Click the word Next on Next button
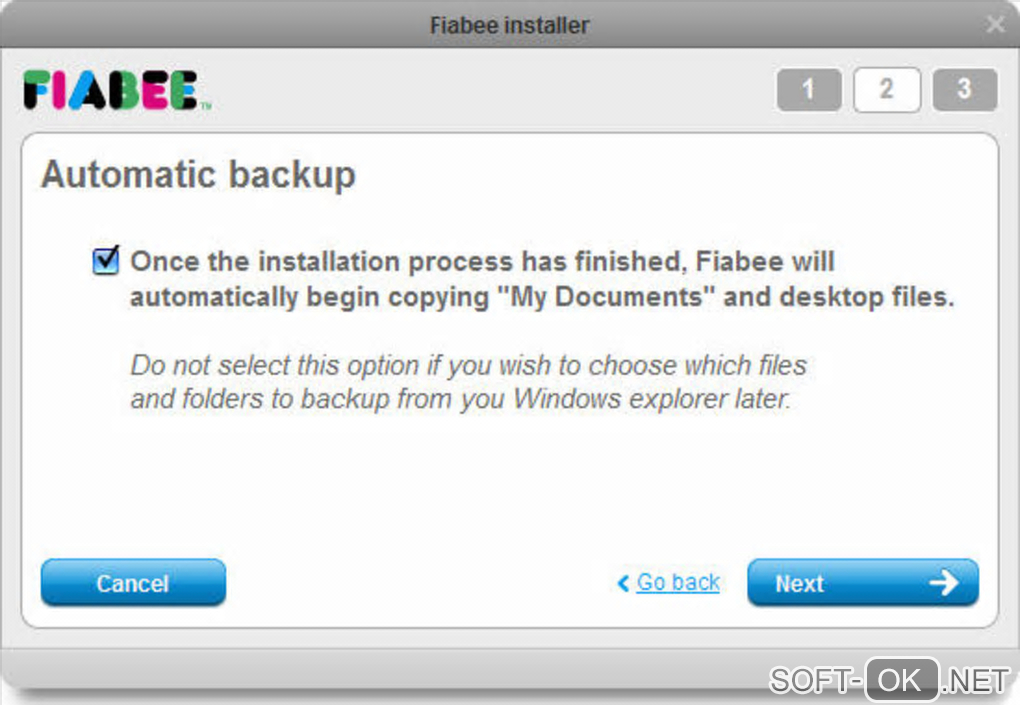 799,584
